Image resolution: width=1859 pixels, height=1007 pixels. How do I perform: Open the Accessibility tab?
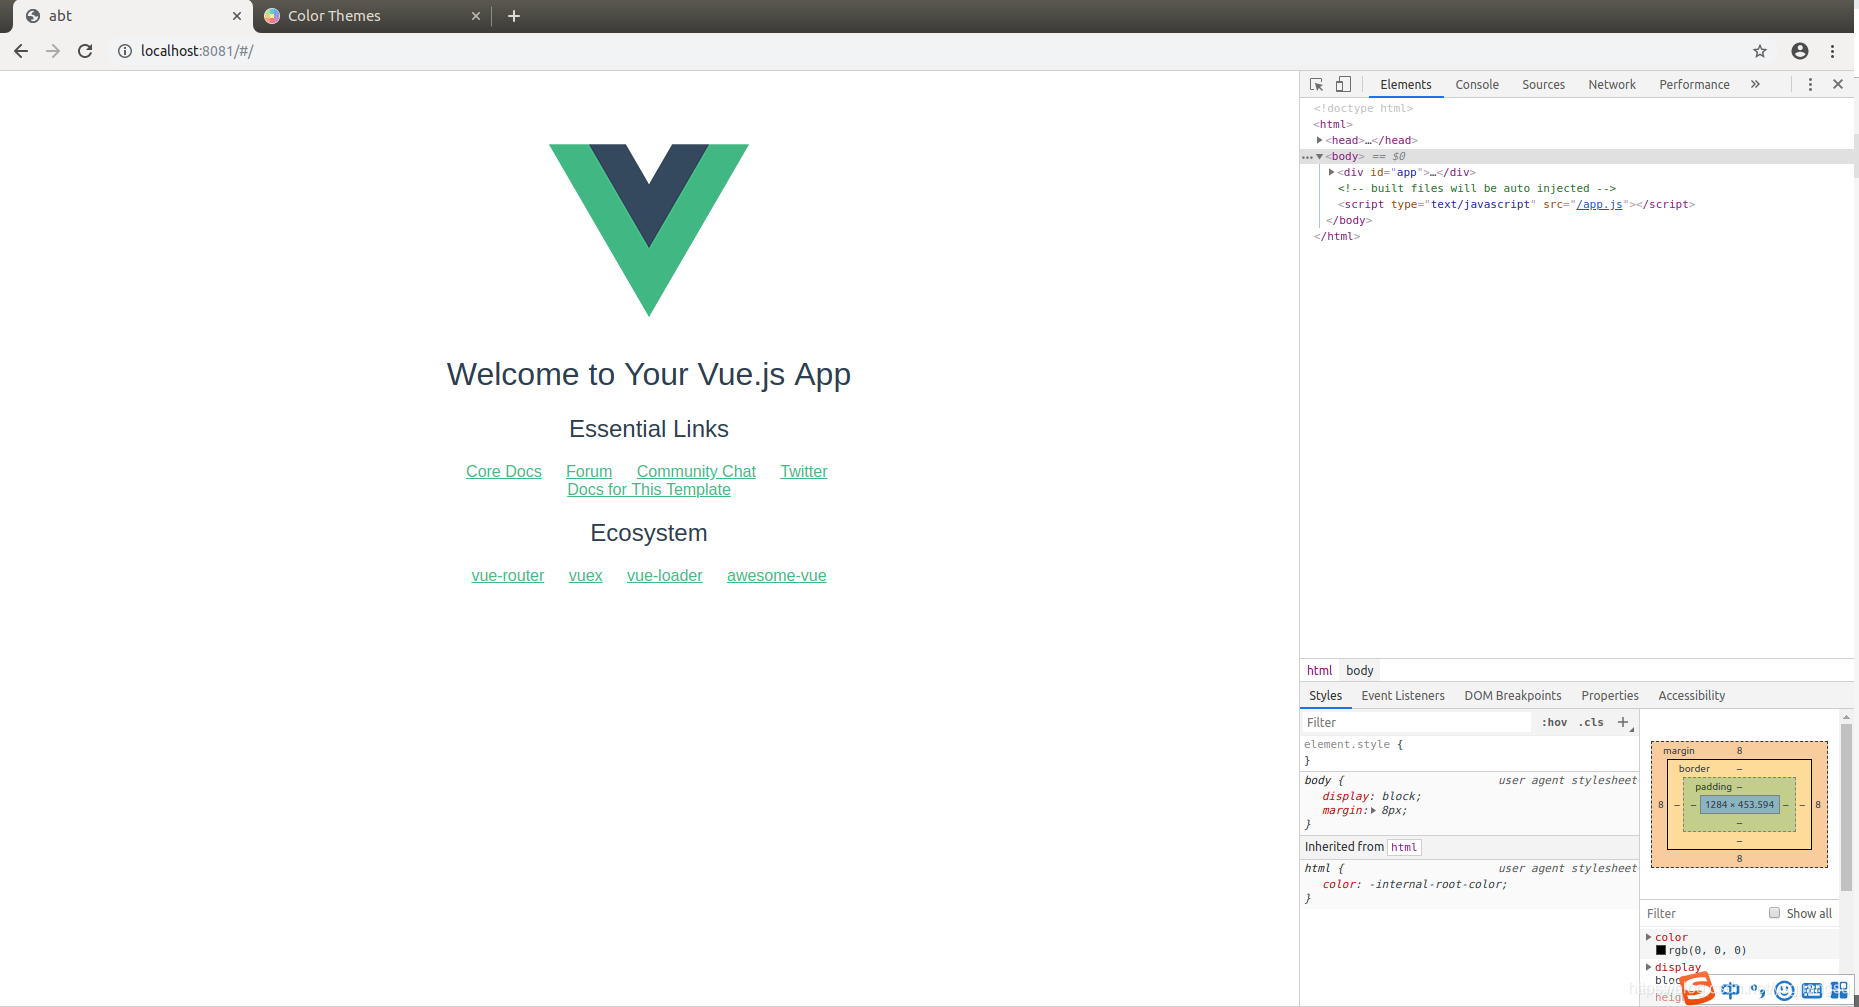point(1692,696)
